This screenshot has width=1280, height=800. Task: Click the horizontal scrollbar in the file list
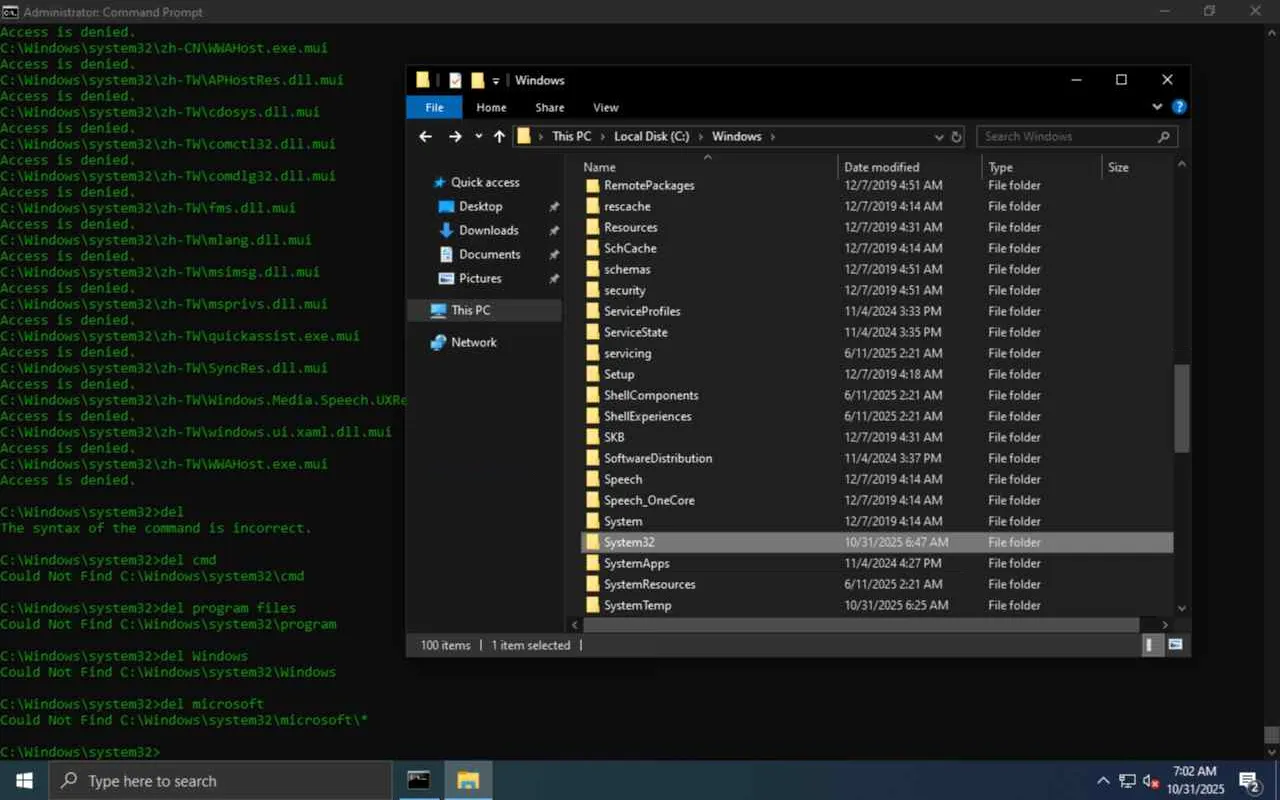click(x=861, y=625)
